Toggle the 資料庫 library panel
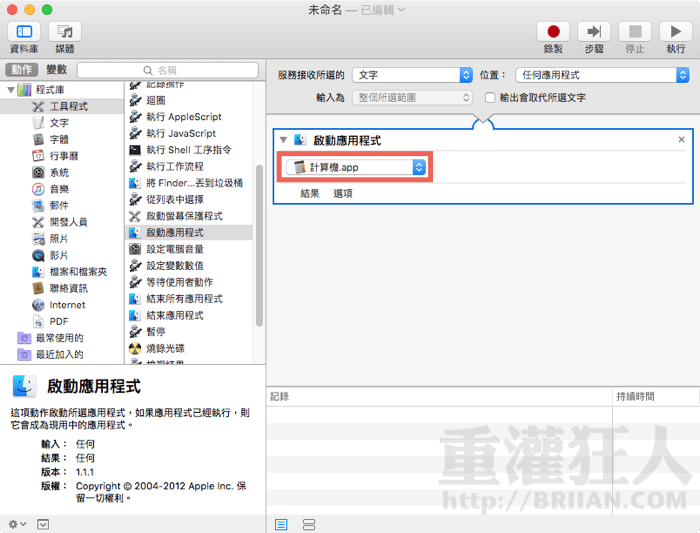Viewport: 700px width, 533px height. point(24,32)
